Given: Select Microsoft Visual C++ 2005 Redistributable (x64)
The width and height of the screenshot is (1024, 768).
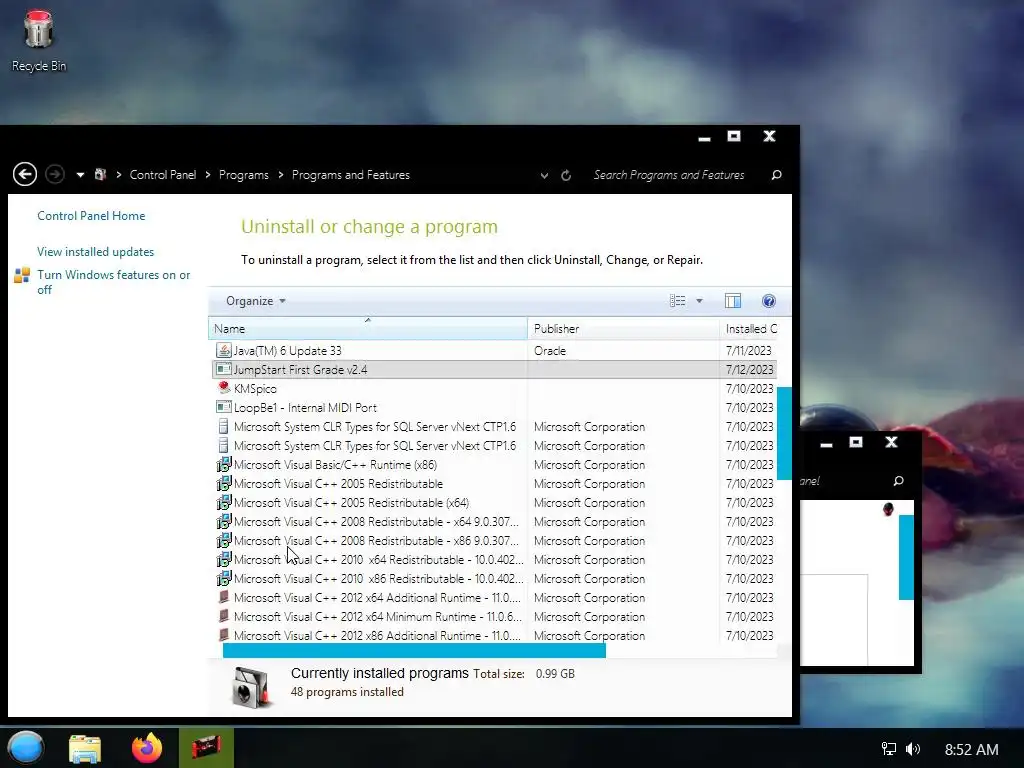Looking at the screenshot, I should click(x=351, y=503).
